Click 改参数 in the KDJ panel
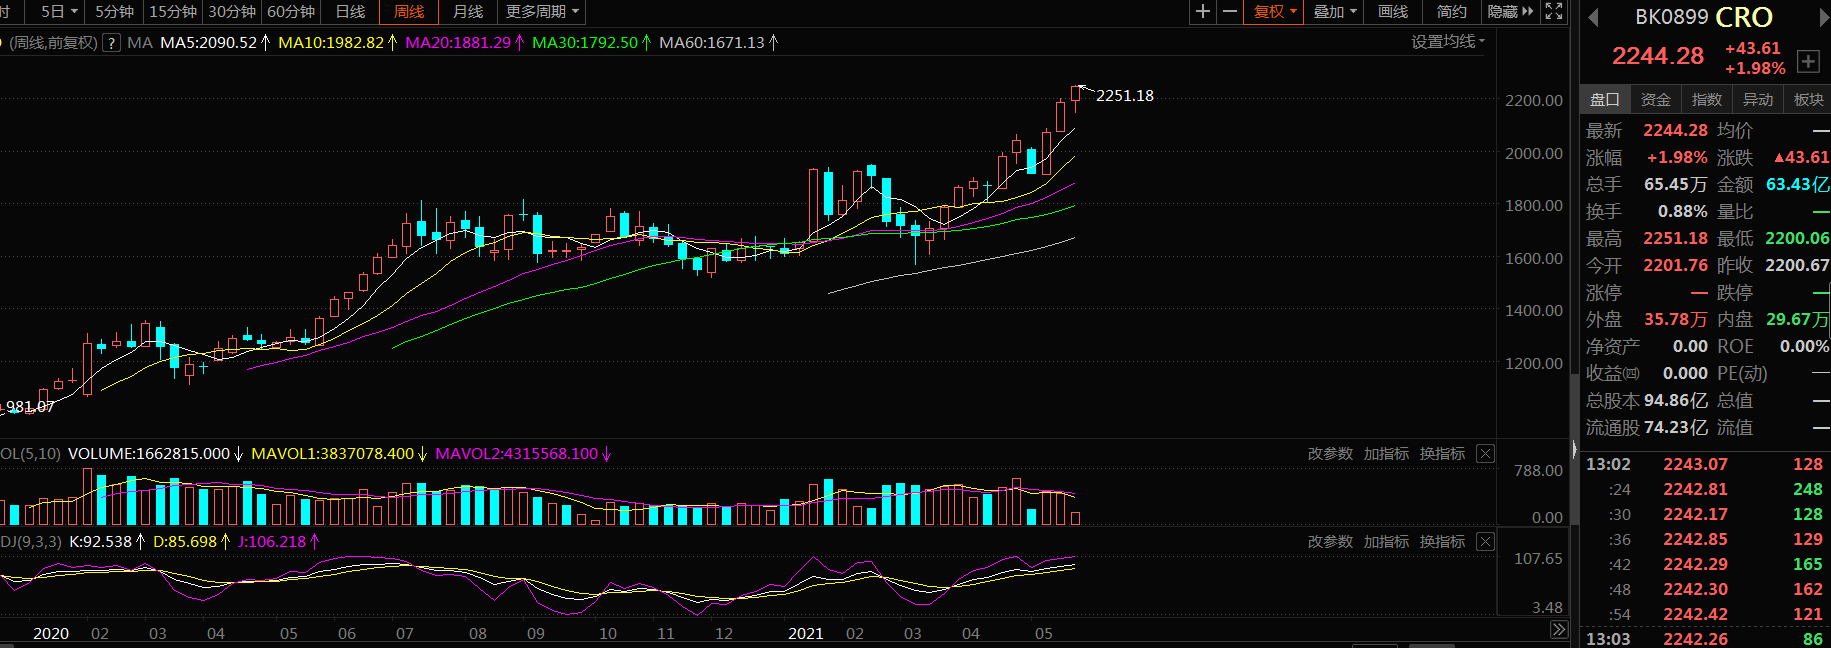 1330,542
